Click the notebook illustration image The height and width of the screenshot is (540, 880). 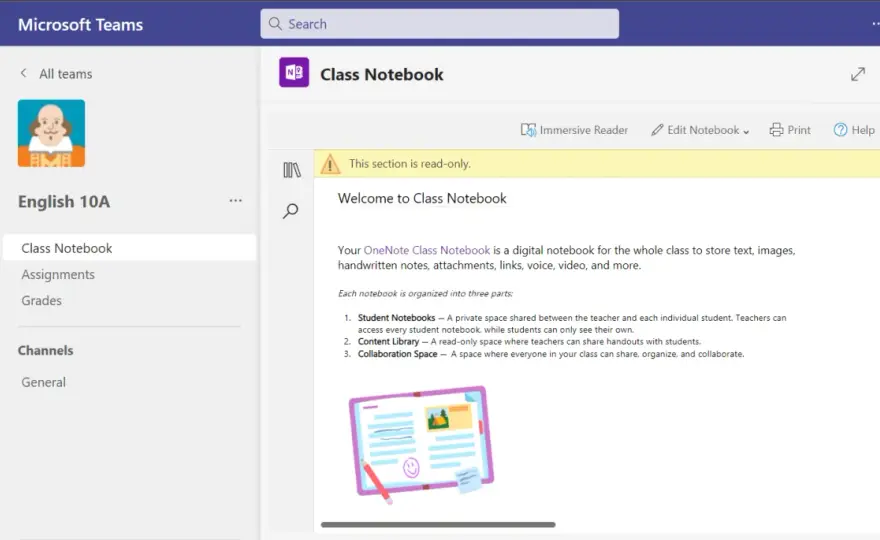tap(421, 445)
